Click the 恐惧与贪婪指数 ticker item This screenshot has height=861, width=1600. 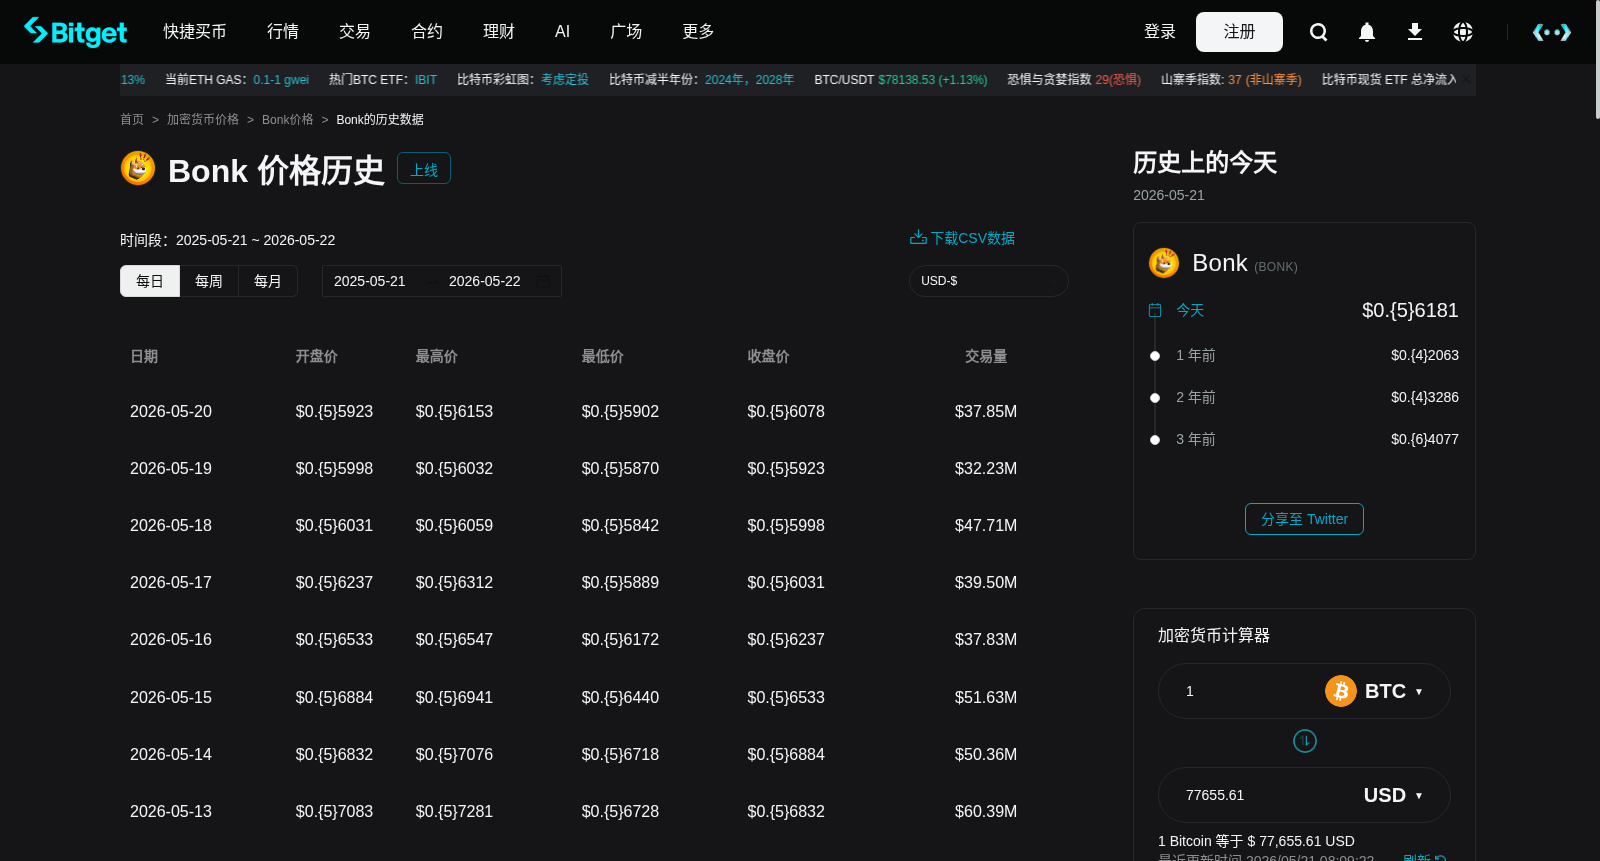pos(1074,79)
